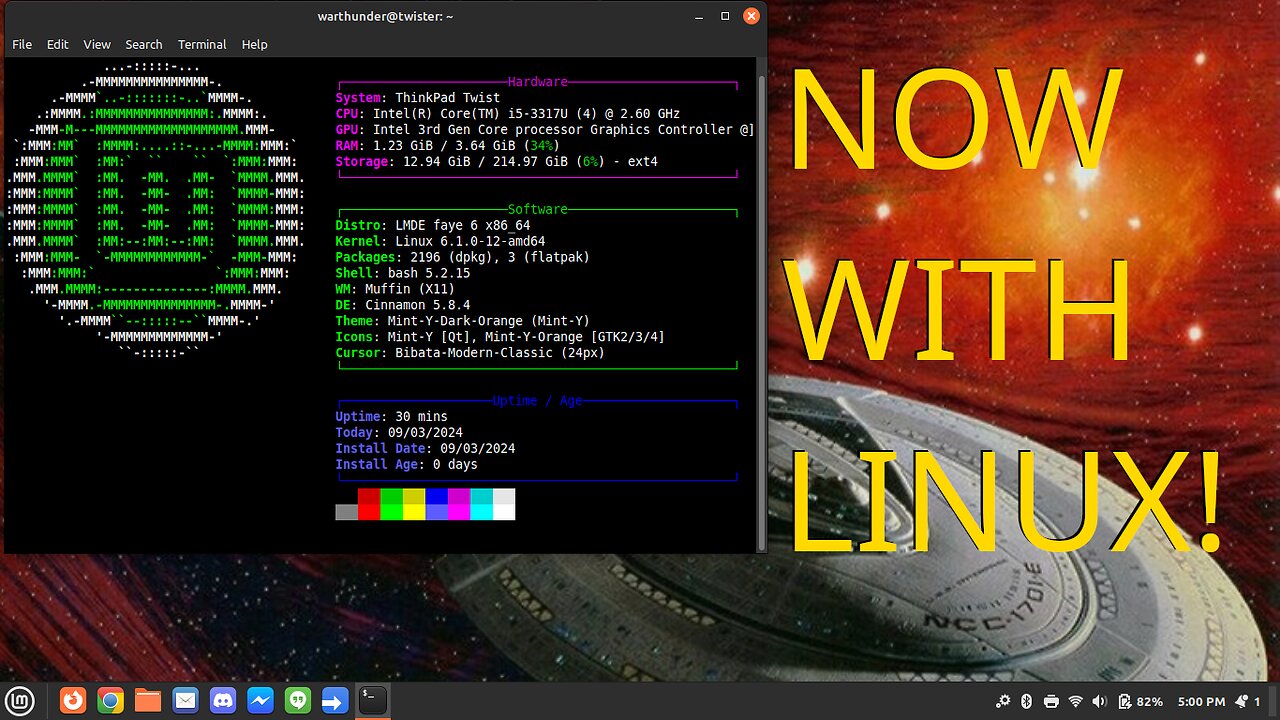
Task: Open the Help menu in terminal
Action: pyautogui.click(x=255, y=44)
